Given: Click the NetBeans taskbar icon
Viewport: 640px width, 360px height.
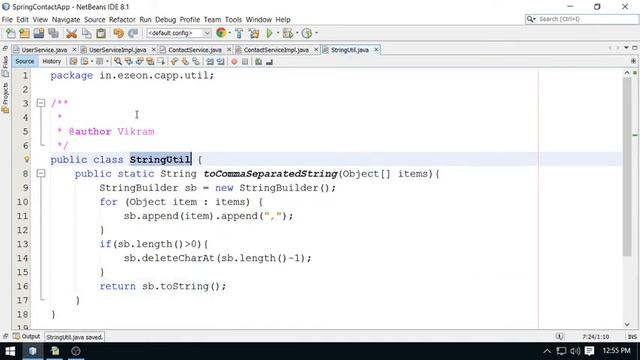Looking at the screenshot, I should pyautogui.click(x=33, y=351).
